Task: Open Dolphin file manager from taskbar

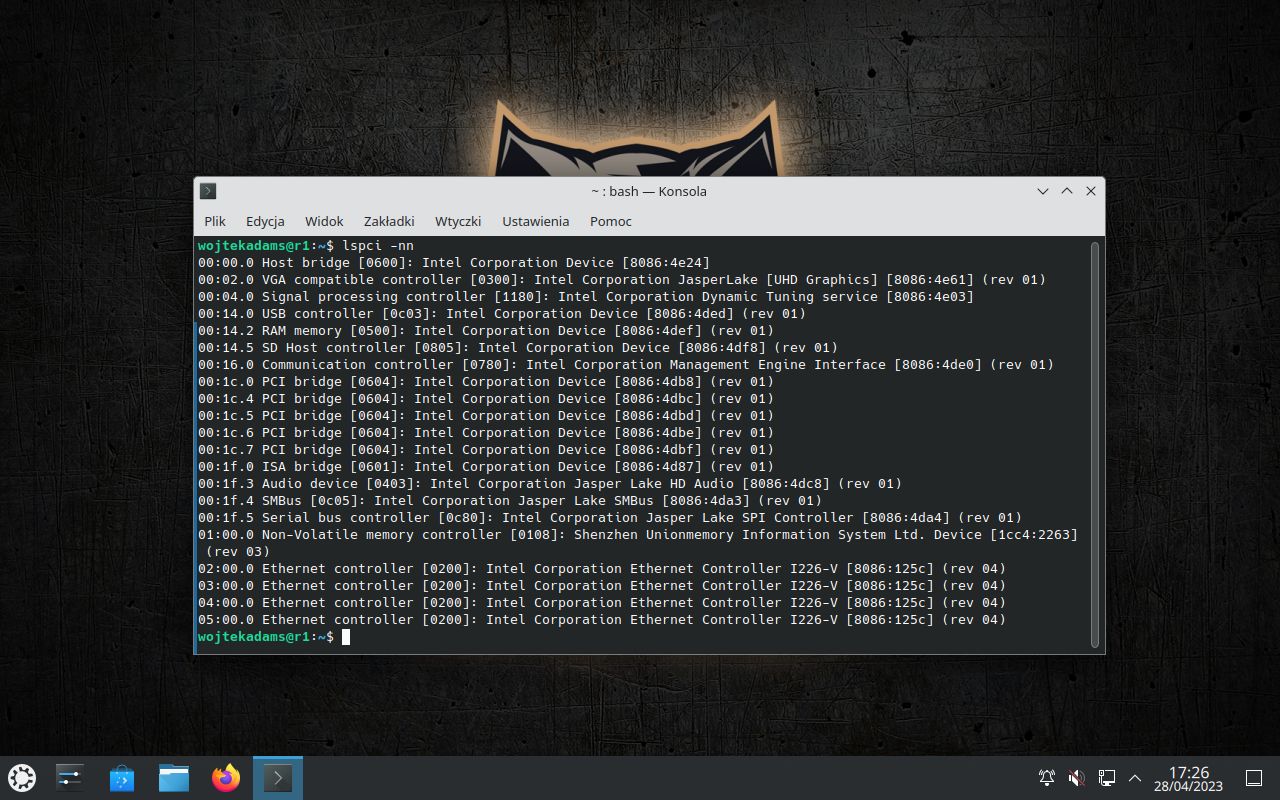Action: pyautogui.click(x=174, y=777)
